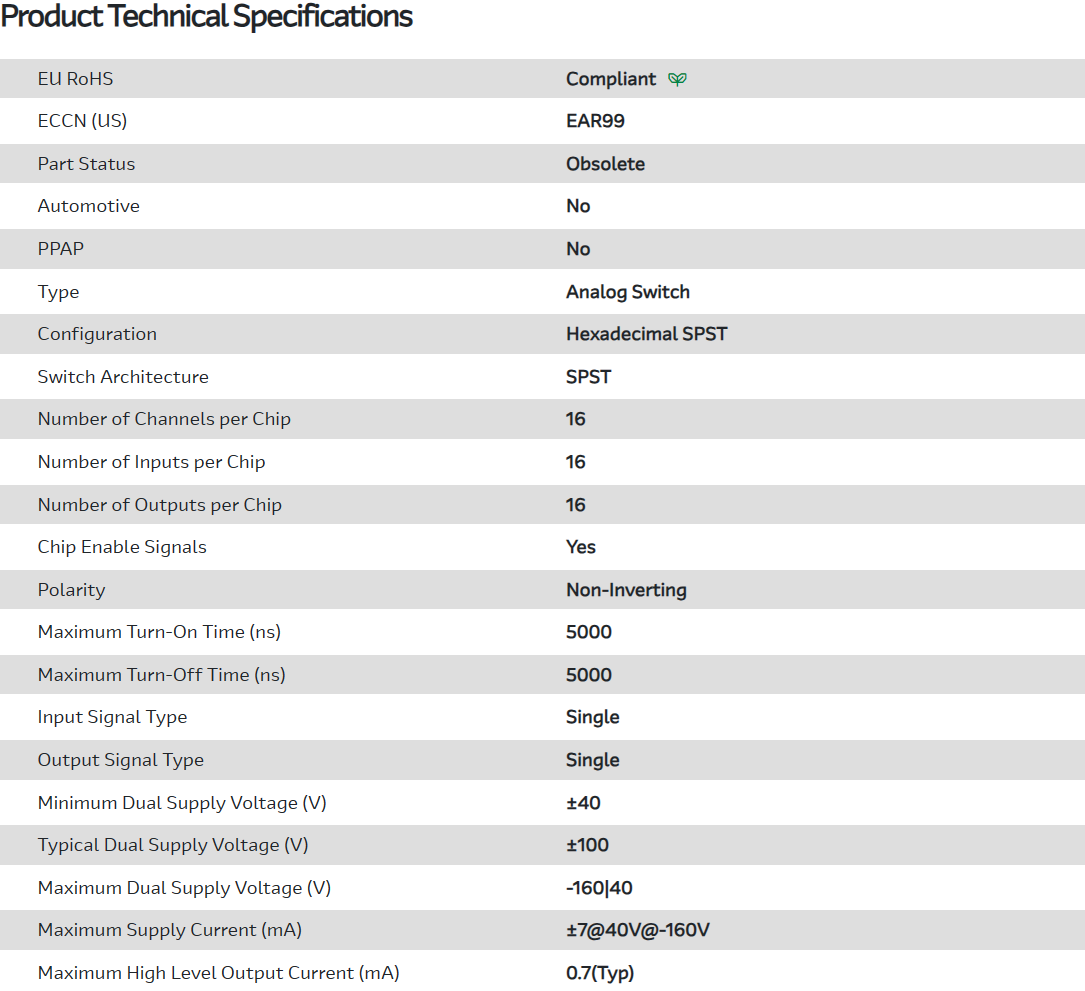Click the 0.7(Typ) output current value
The height and width of the screenshot is (991, 1085).
600,973
